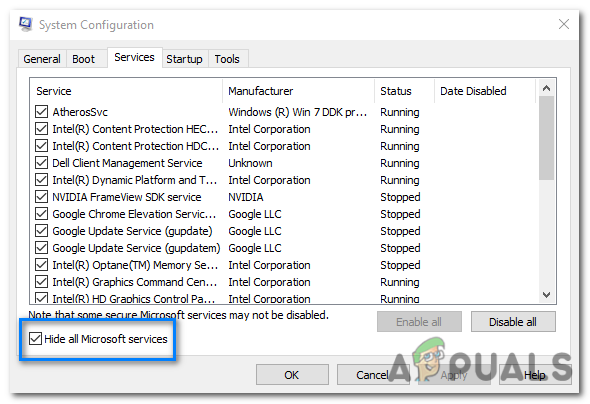Click Stopped status of NVIDIA FrameView service
Screen dimensions: 590x404
tap(400, 197)
